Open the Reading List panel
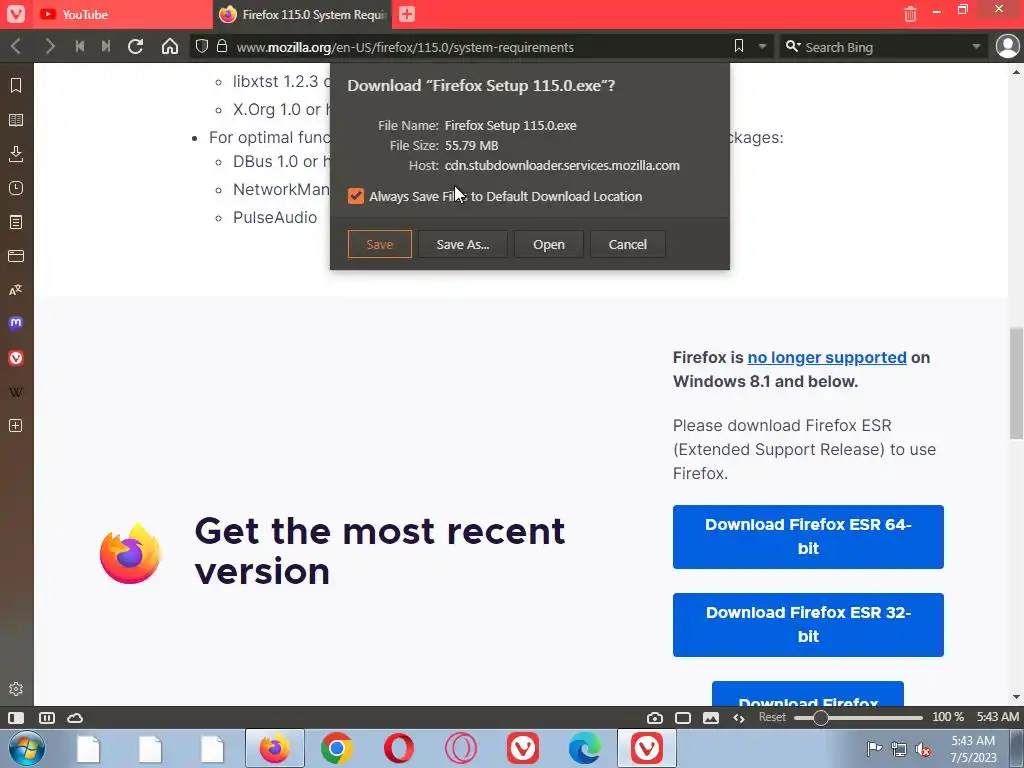The width and height of the screenshot is (1024, 768). click(16, 120)
